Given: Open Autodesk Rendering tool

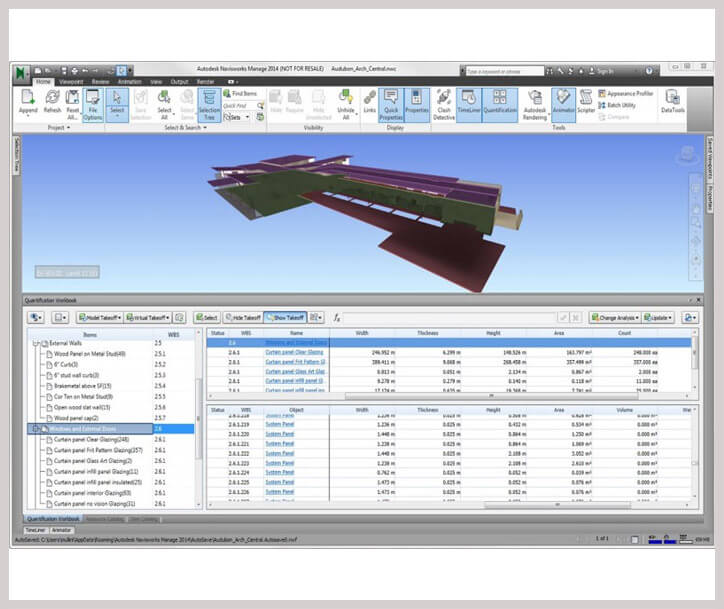Looking at the screenshot, I should (535, 105).
